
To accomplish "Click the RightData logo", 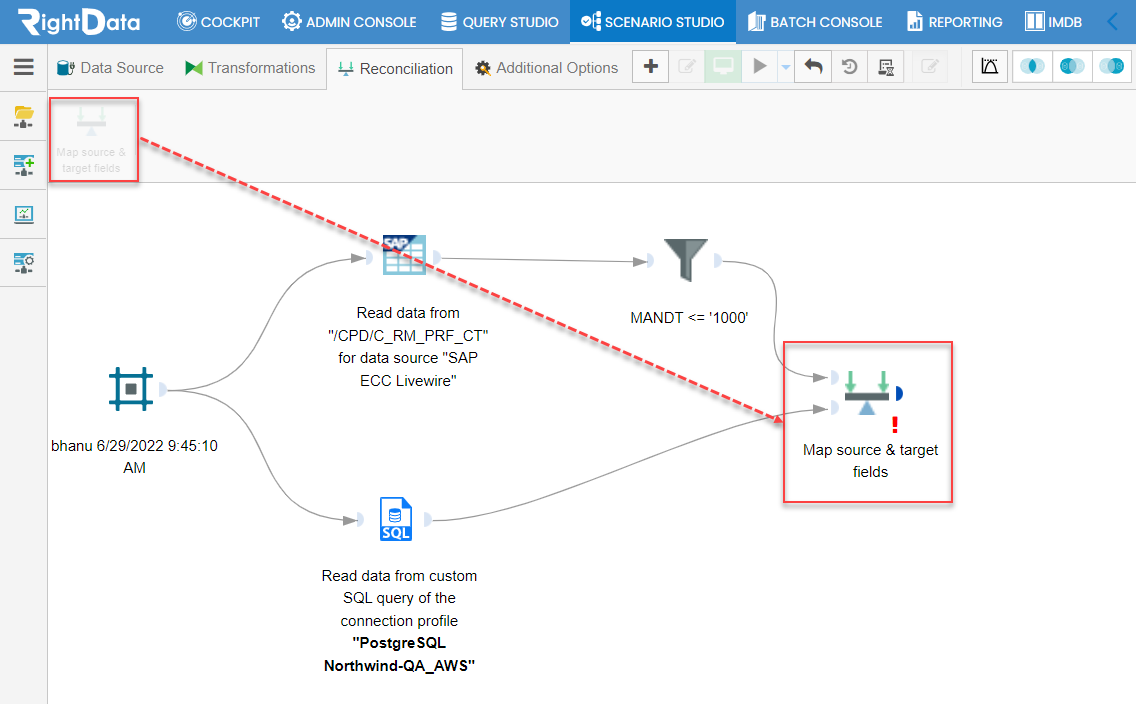I will pyautogui.click(x=78, y=22).
